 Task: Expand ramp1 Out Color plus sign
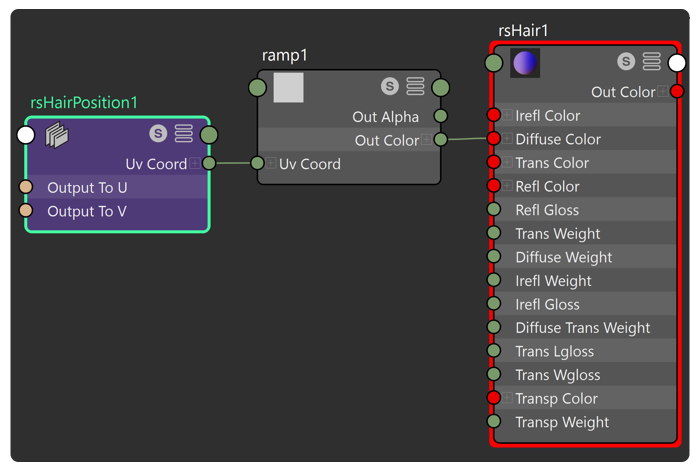point(427,140)
